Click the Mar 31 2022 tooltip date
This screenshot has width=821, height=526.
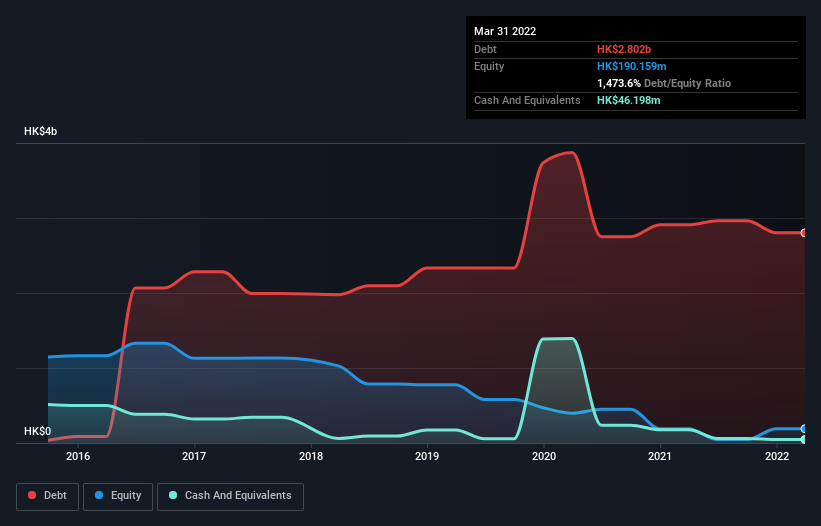pos(505,31)
